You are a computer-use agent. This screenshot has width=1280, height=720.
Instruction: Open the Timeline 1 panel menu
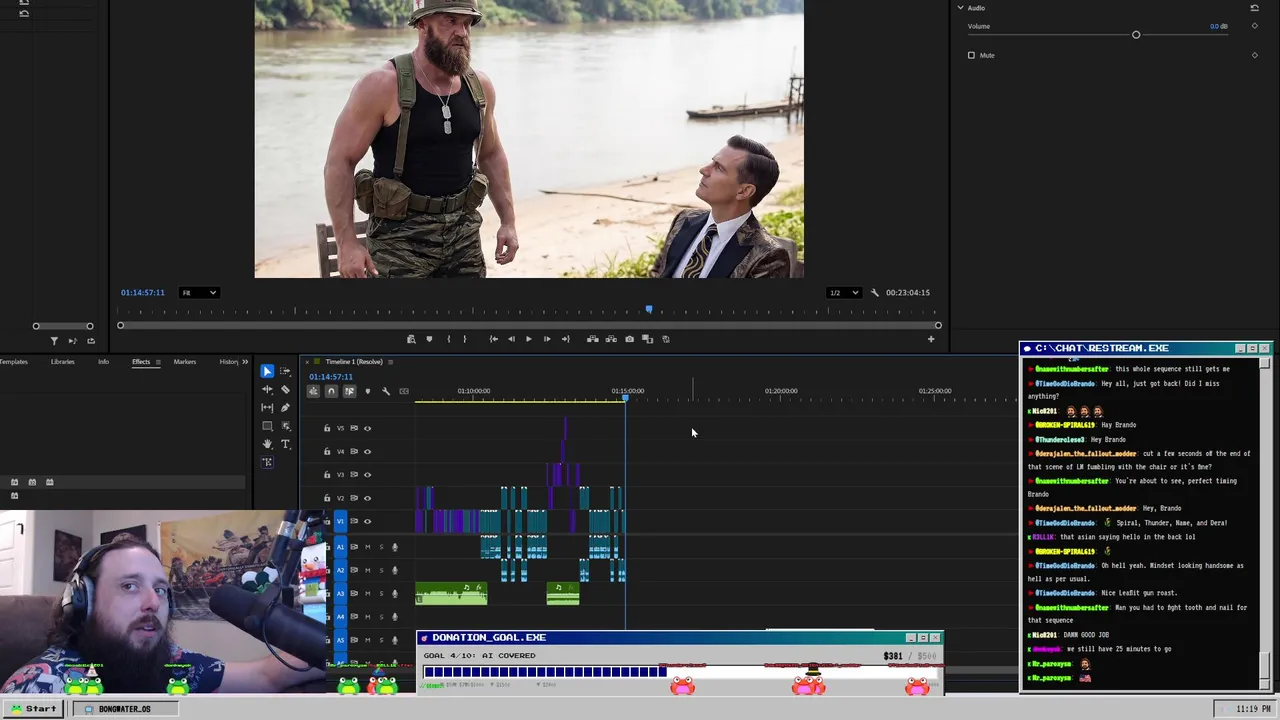tap(390, 362)
